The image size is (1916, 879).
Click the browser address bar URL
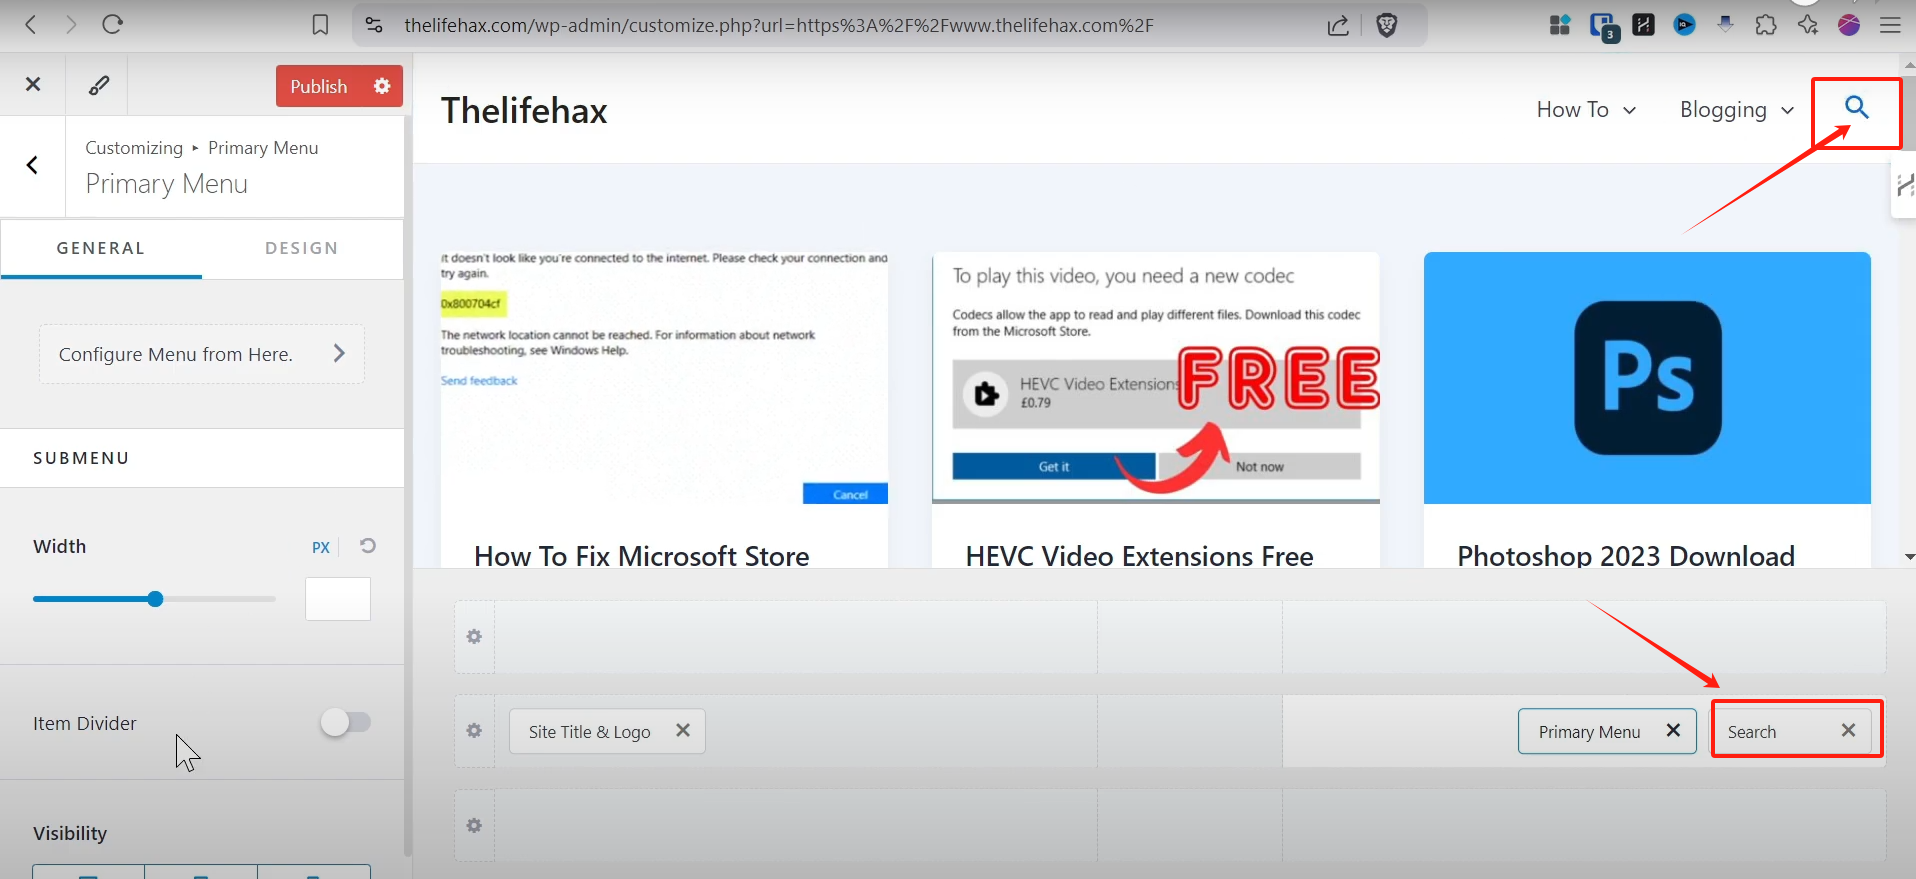pos(779,25)
